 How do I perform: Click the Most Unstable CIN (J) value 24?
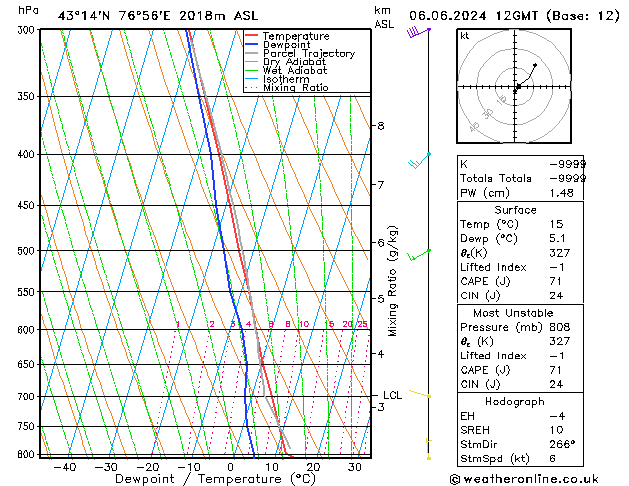click(x=556, y=384)
